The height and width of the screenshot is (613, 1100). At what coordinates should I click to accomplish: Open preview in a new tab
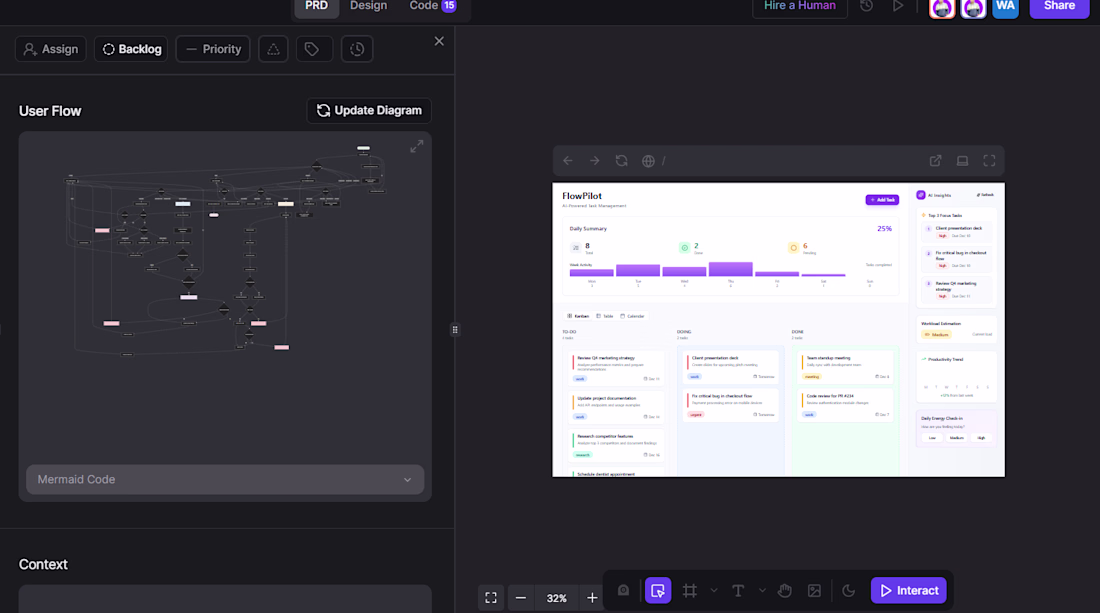tap(935, 161)
